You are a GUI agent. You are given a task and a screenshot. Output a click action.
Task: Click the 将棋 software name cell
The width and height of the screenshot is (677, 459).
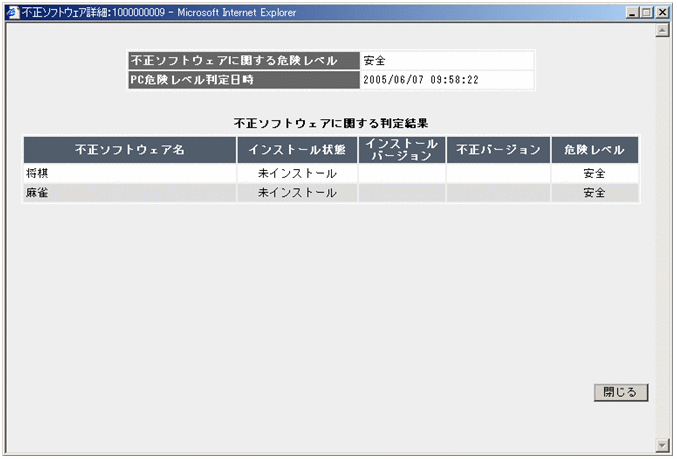point(130,173)
